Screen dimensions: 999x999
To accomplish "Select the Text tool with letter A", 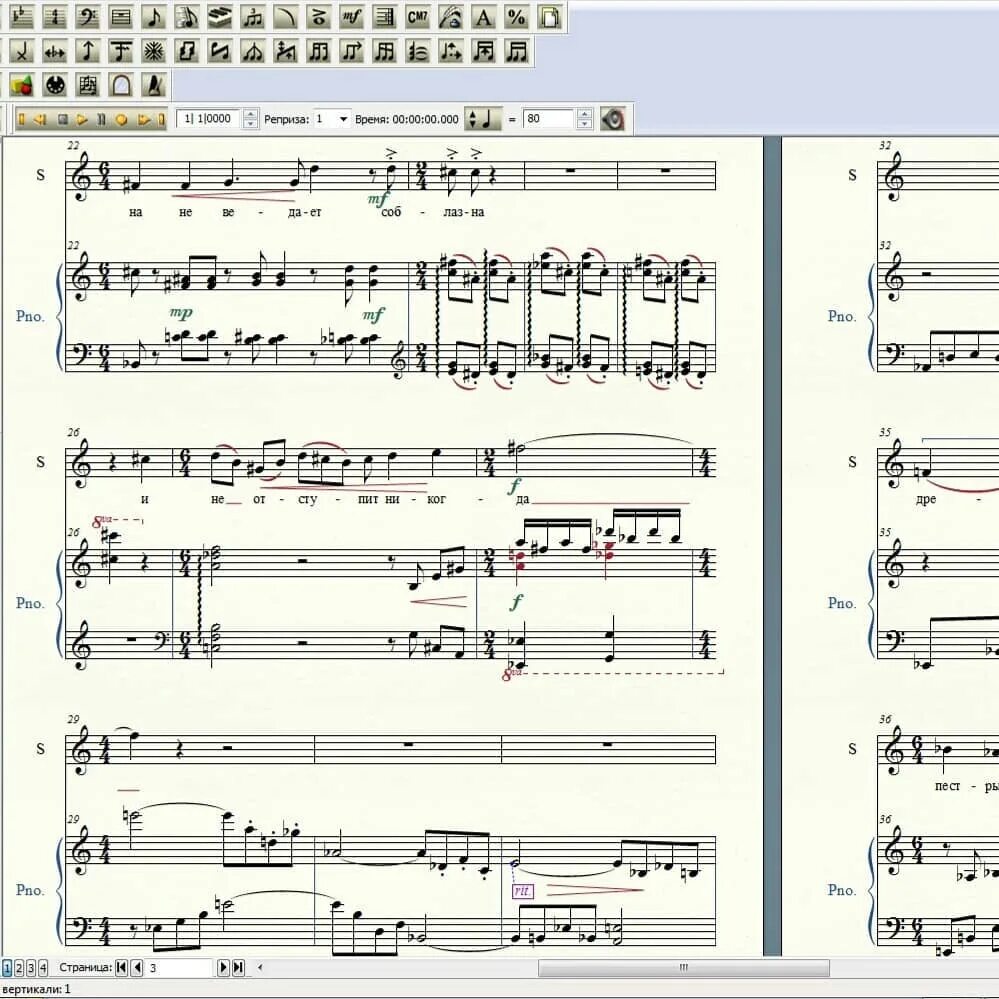I will (484, 17).
